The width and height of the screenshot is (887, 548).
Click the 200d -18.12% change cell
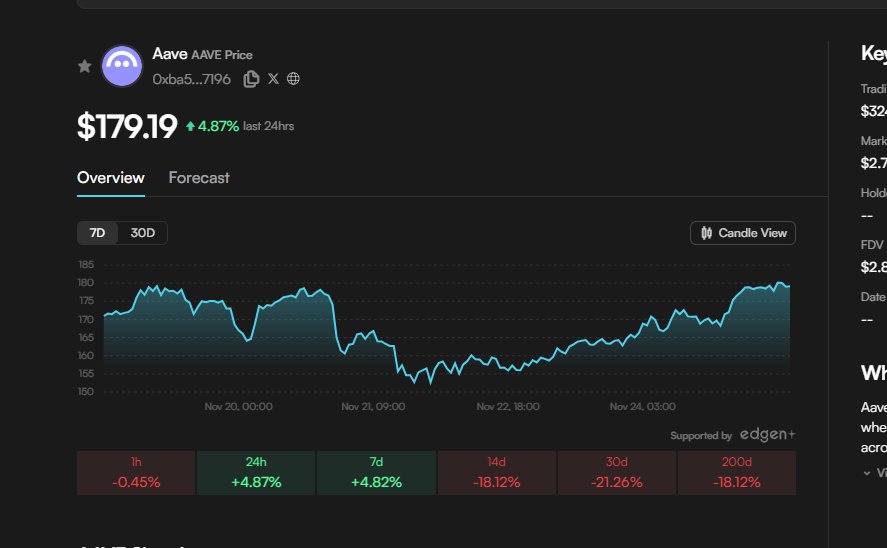(736, 472)
